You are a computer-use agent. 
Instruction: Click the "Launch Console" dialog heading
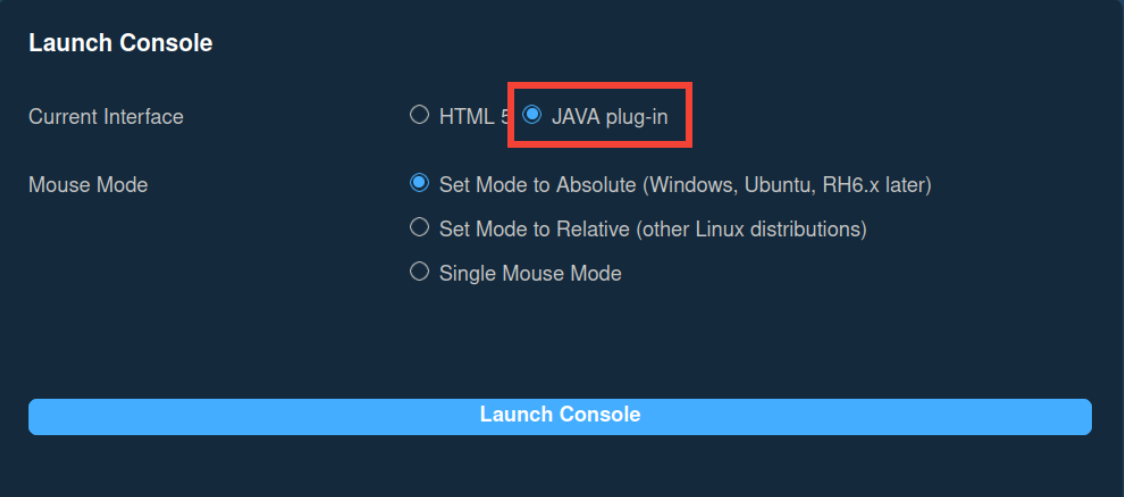pyautogui.click(x=120, y=43)
